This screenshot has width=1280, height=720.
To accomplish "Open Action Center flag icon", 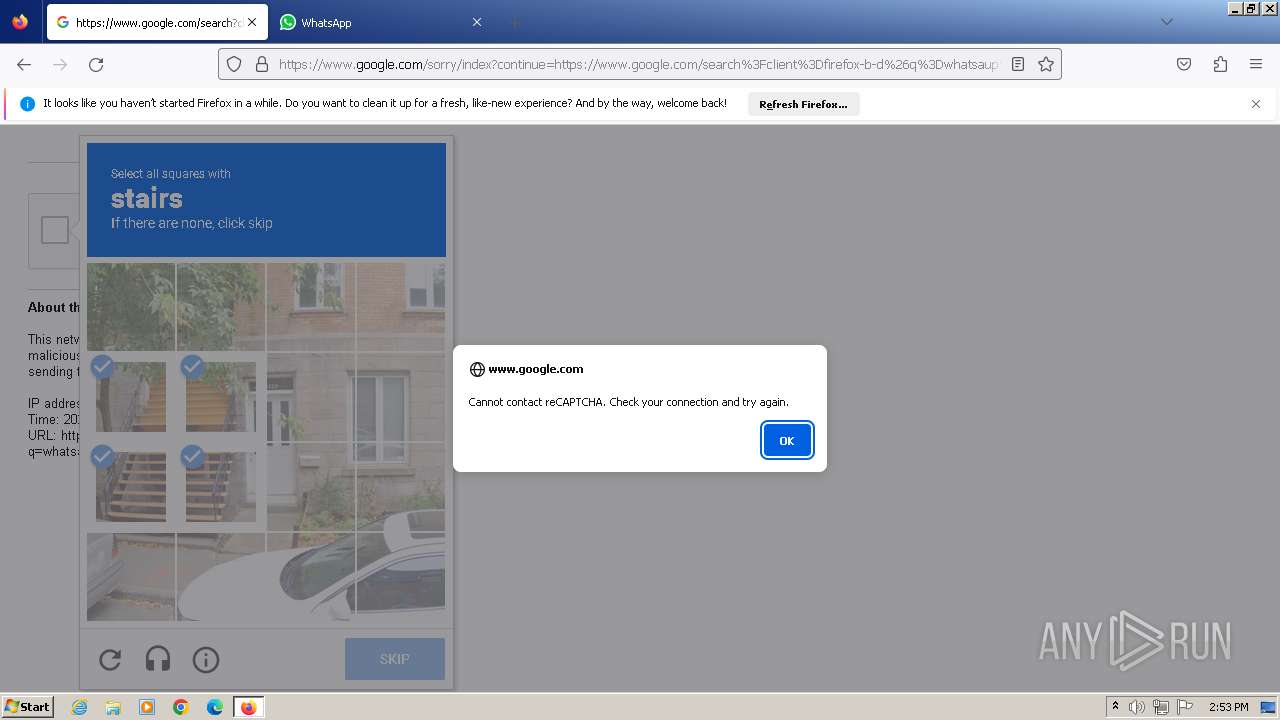I will click(x=1185, y=707).
